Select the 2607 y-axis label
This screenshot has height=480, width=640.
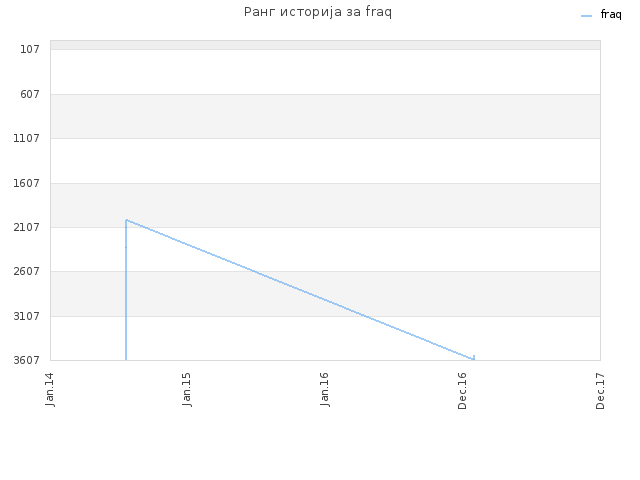pos(27,271)
